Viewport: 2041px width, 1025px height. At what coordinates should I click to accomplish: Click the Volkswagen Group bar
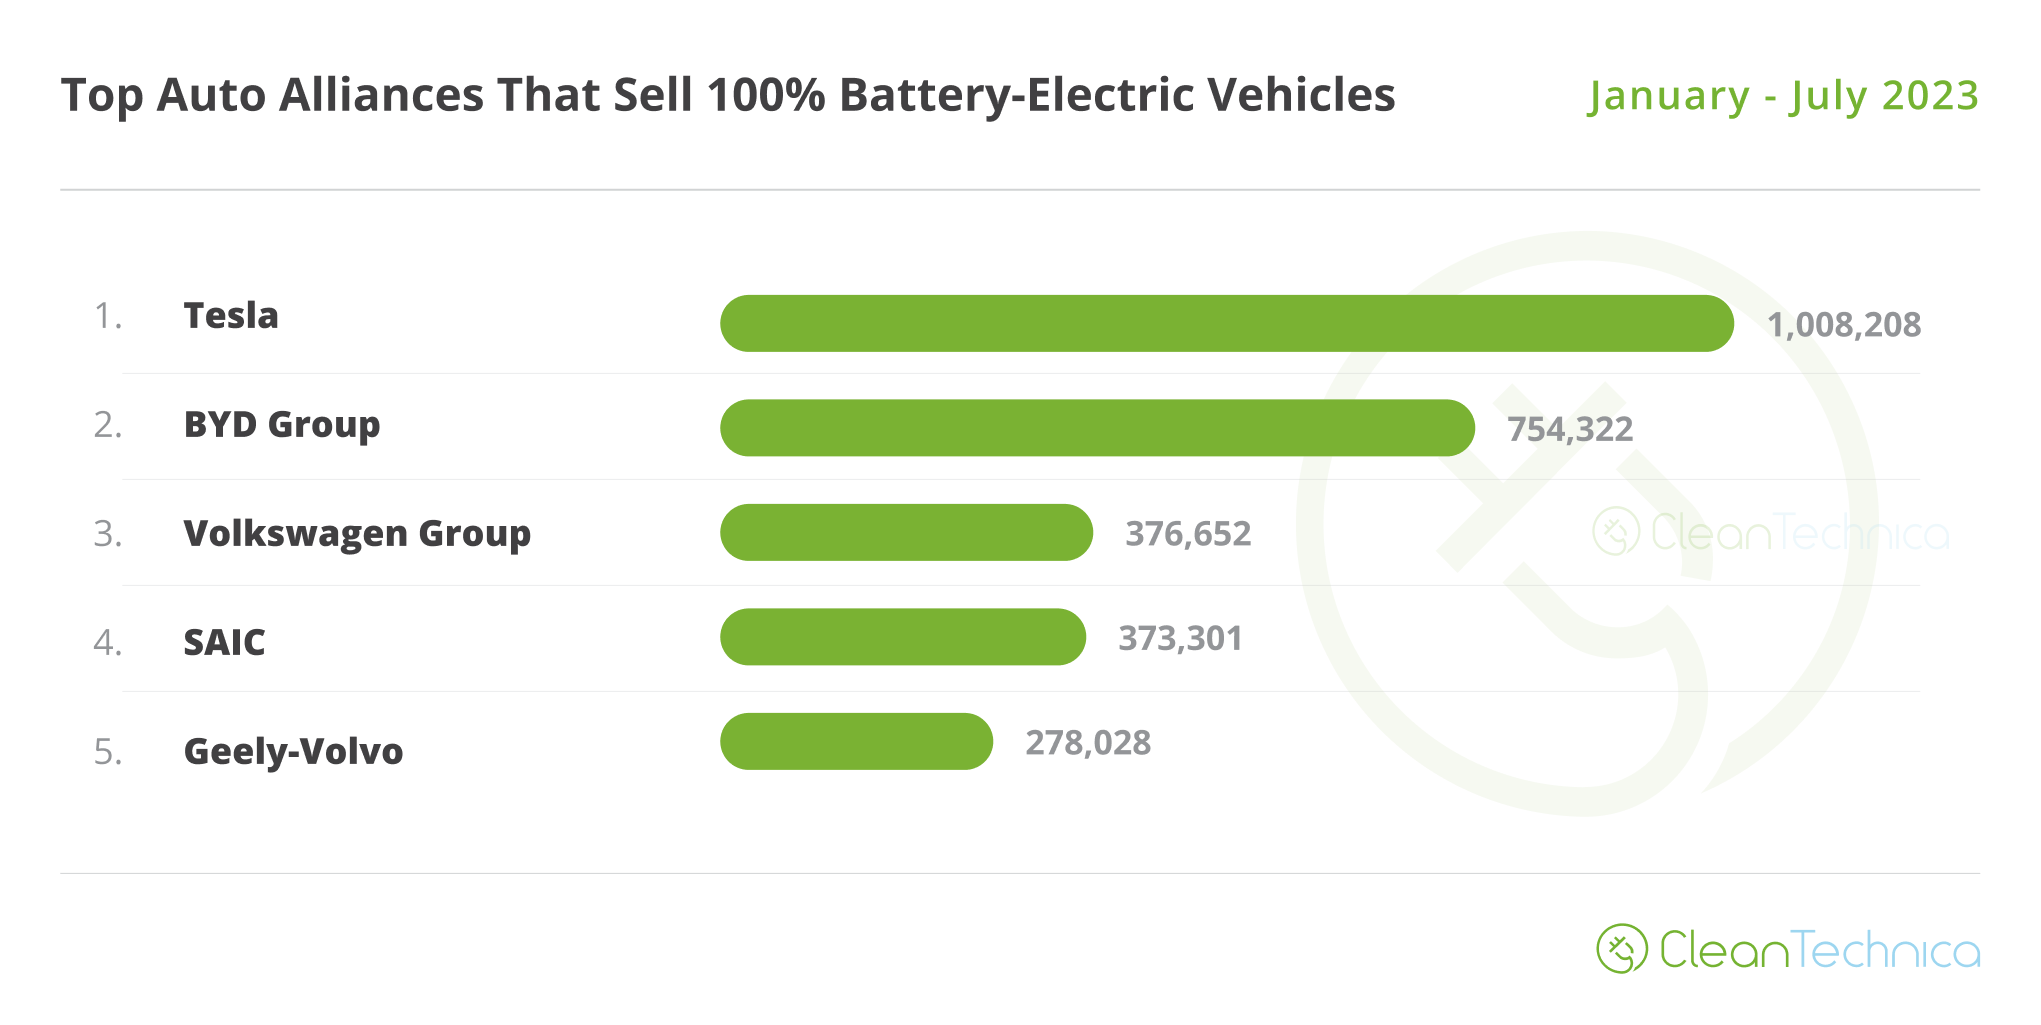tap(906, 532)
